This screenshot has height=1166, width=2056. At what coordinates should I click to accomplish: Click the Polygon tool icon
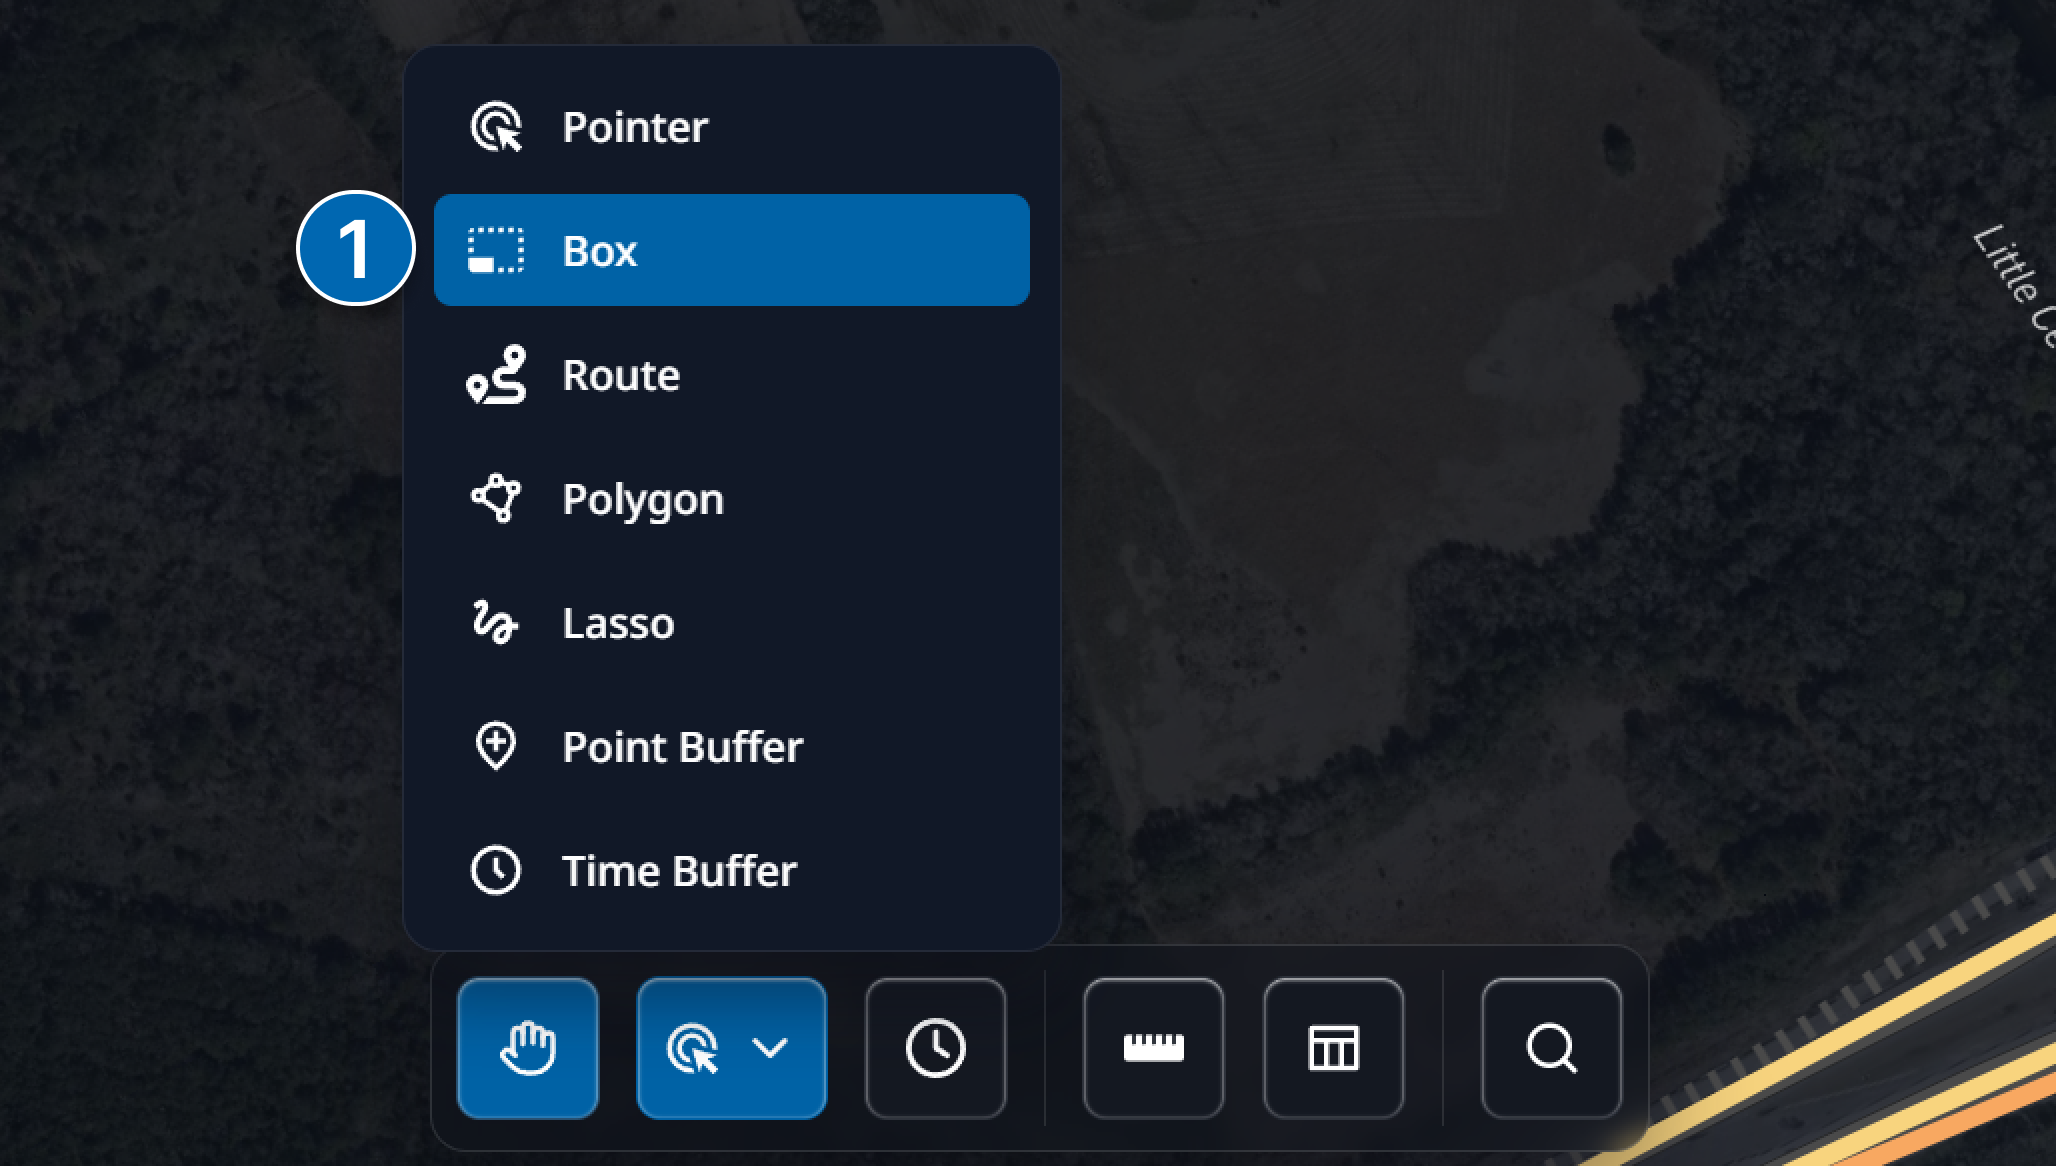pyautogui.click(x=496, y=498)
